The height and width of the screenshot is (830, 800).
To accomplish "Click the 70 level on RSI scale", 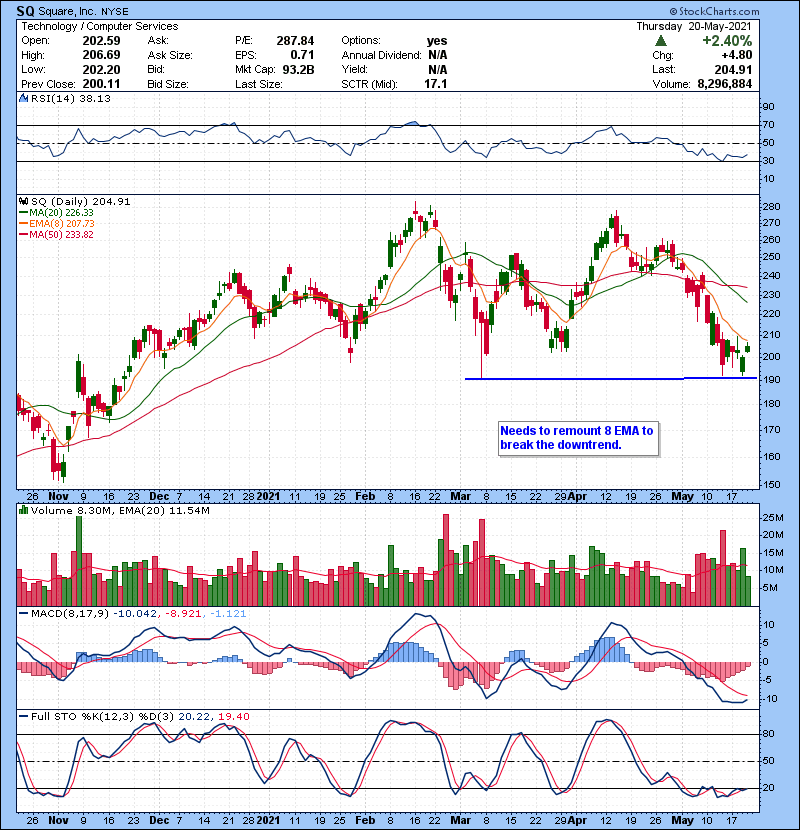I will [x=768, y=125].
